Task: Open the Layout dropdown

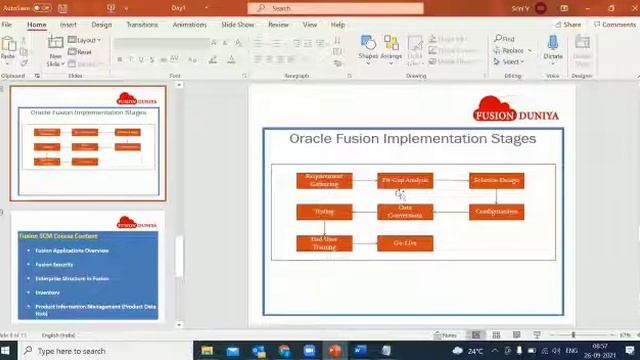Action: pos(84,40)
